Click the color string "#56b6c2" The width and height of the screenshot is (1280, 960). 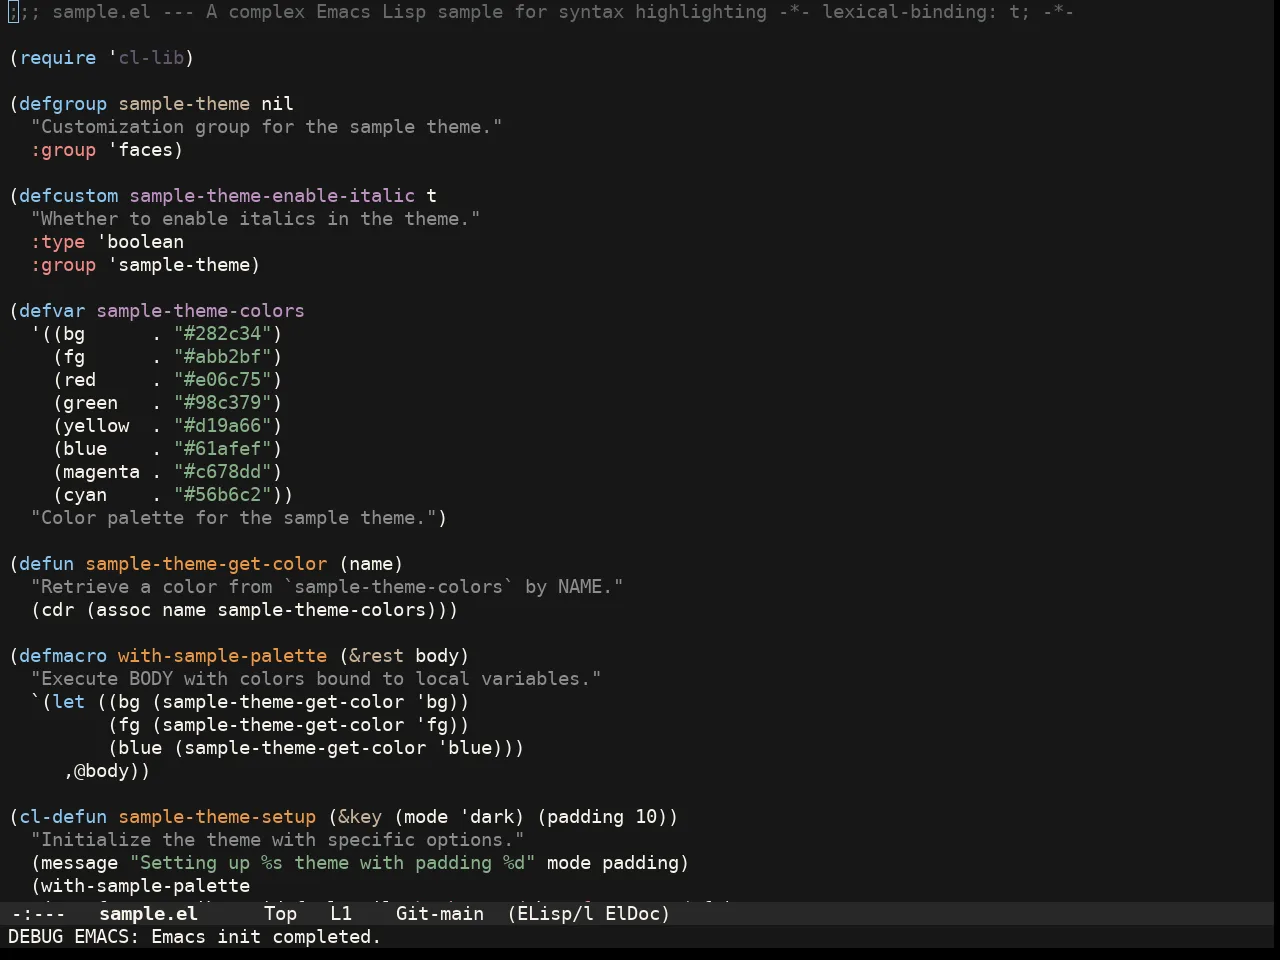223,495
